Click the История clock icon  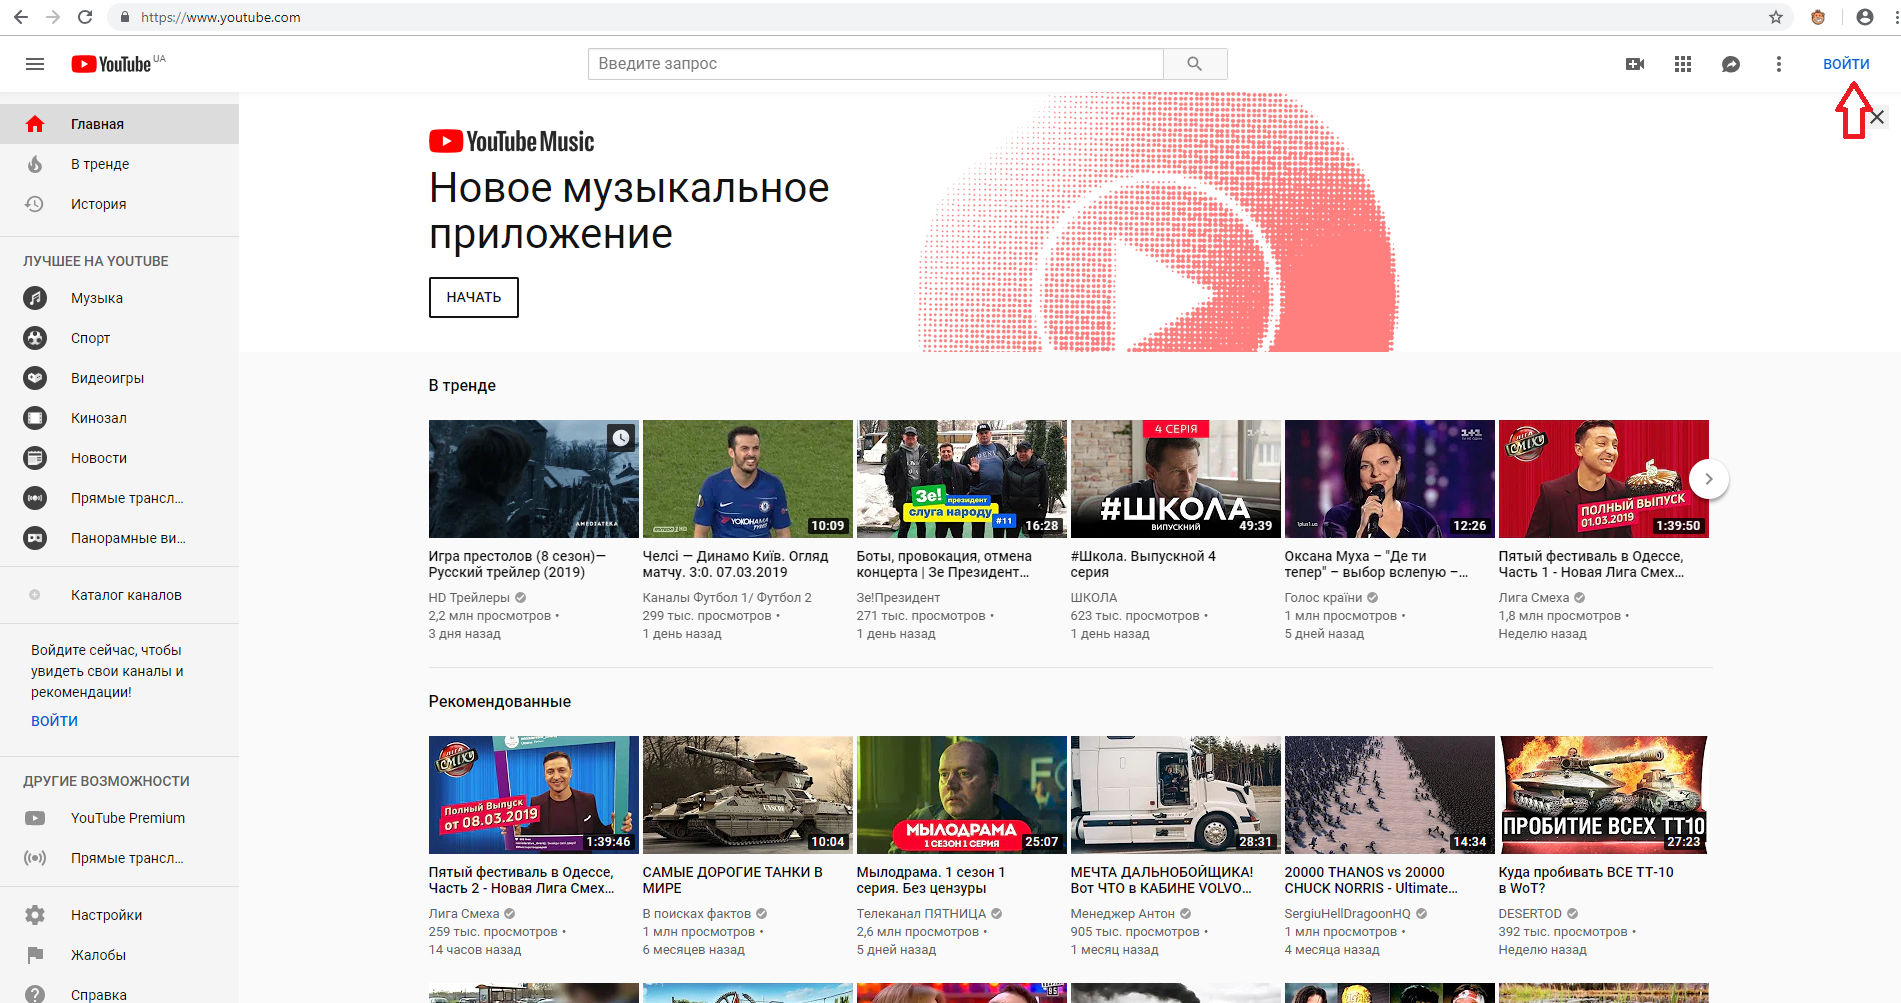click(35, 204)
